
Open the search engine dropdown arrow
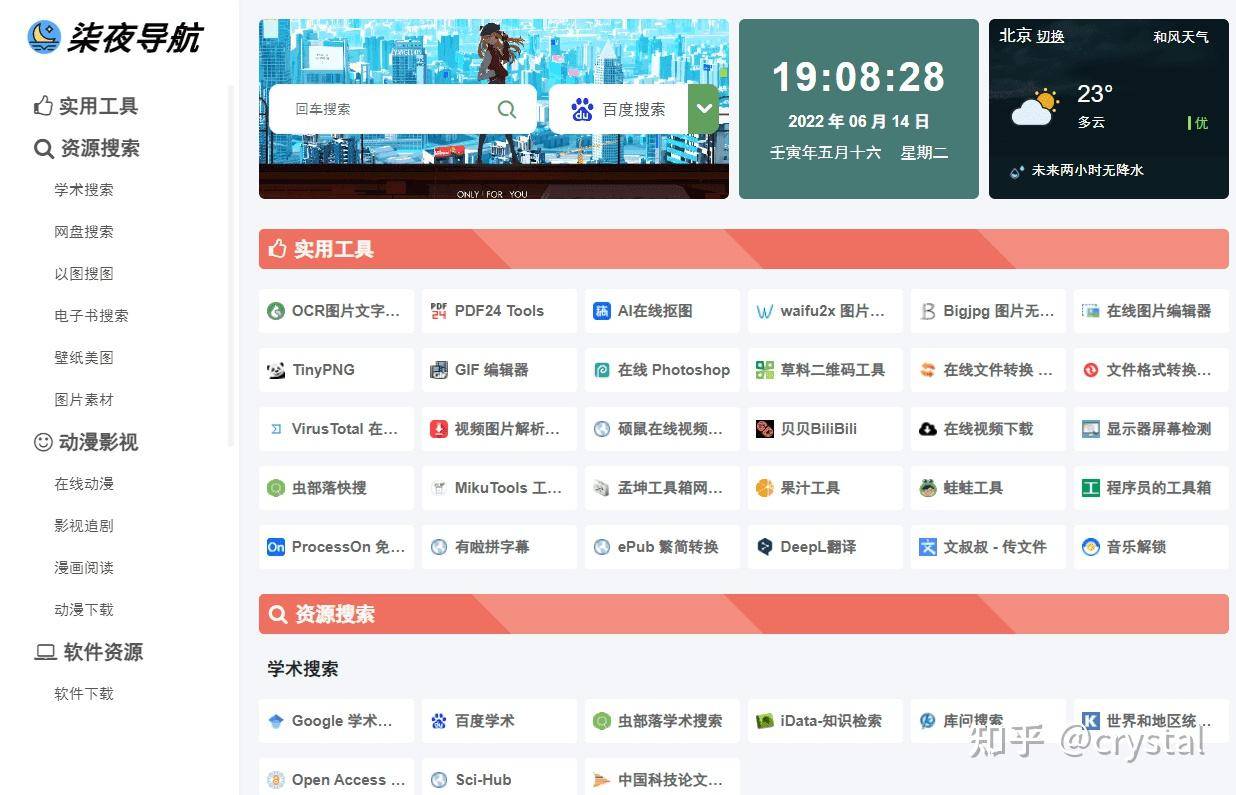(x=704, y=109)
